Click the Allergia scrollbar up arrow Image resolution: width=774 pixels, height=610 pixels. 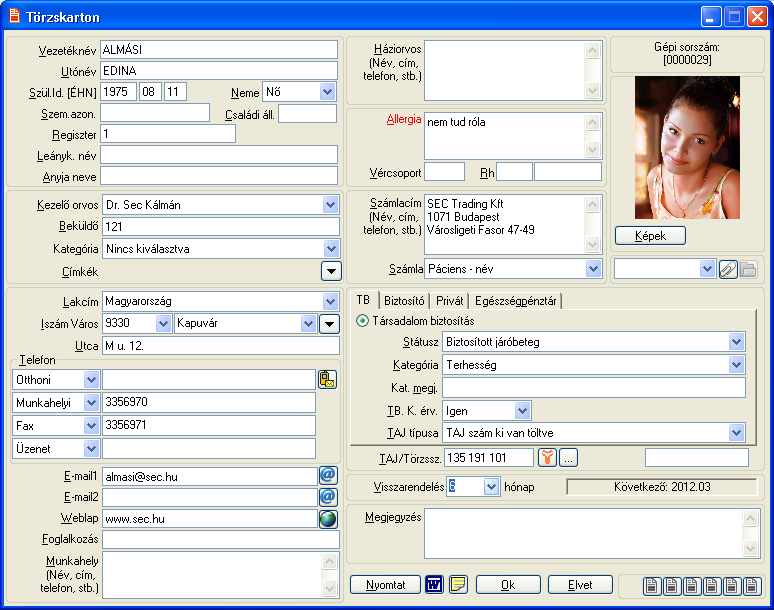click(x=592, y=122)
